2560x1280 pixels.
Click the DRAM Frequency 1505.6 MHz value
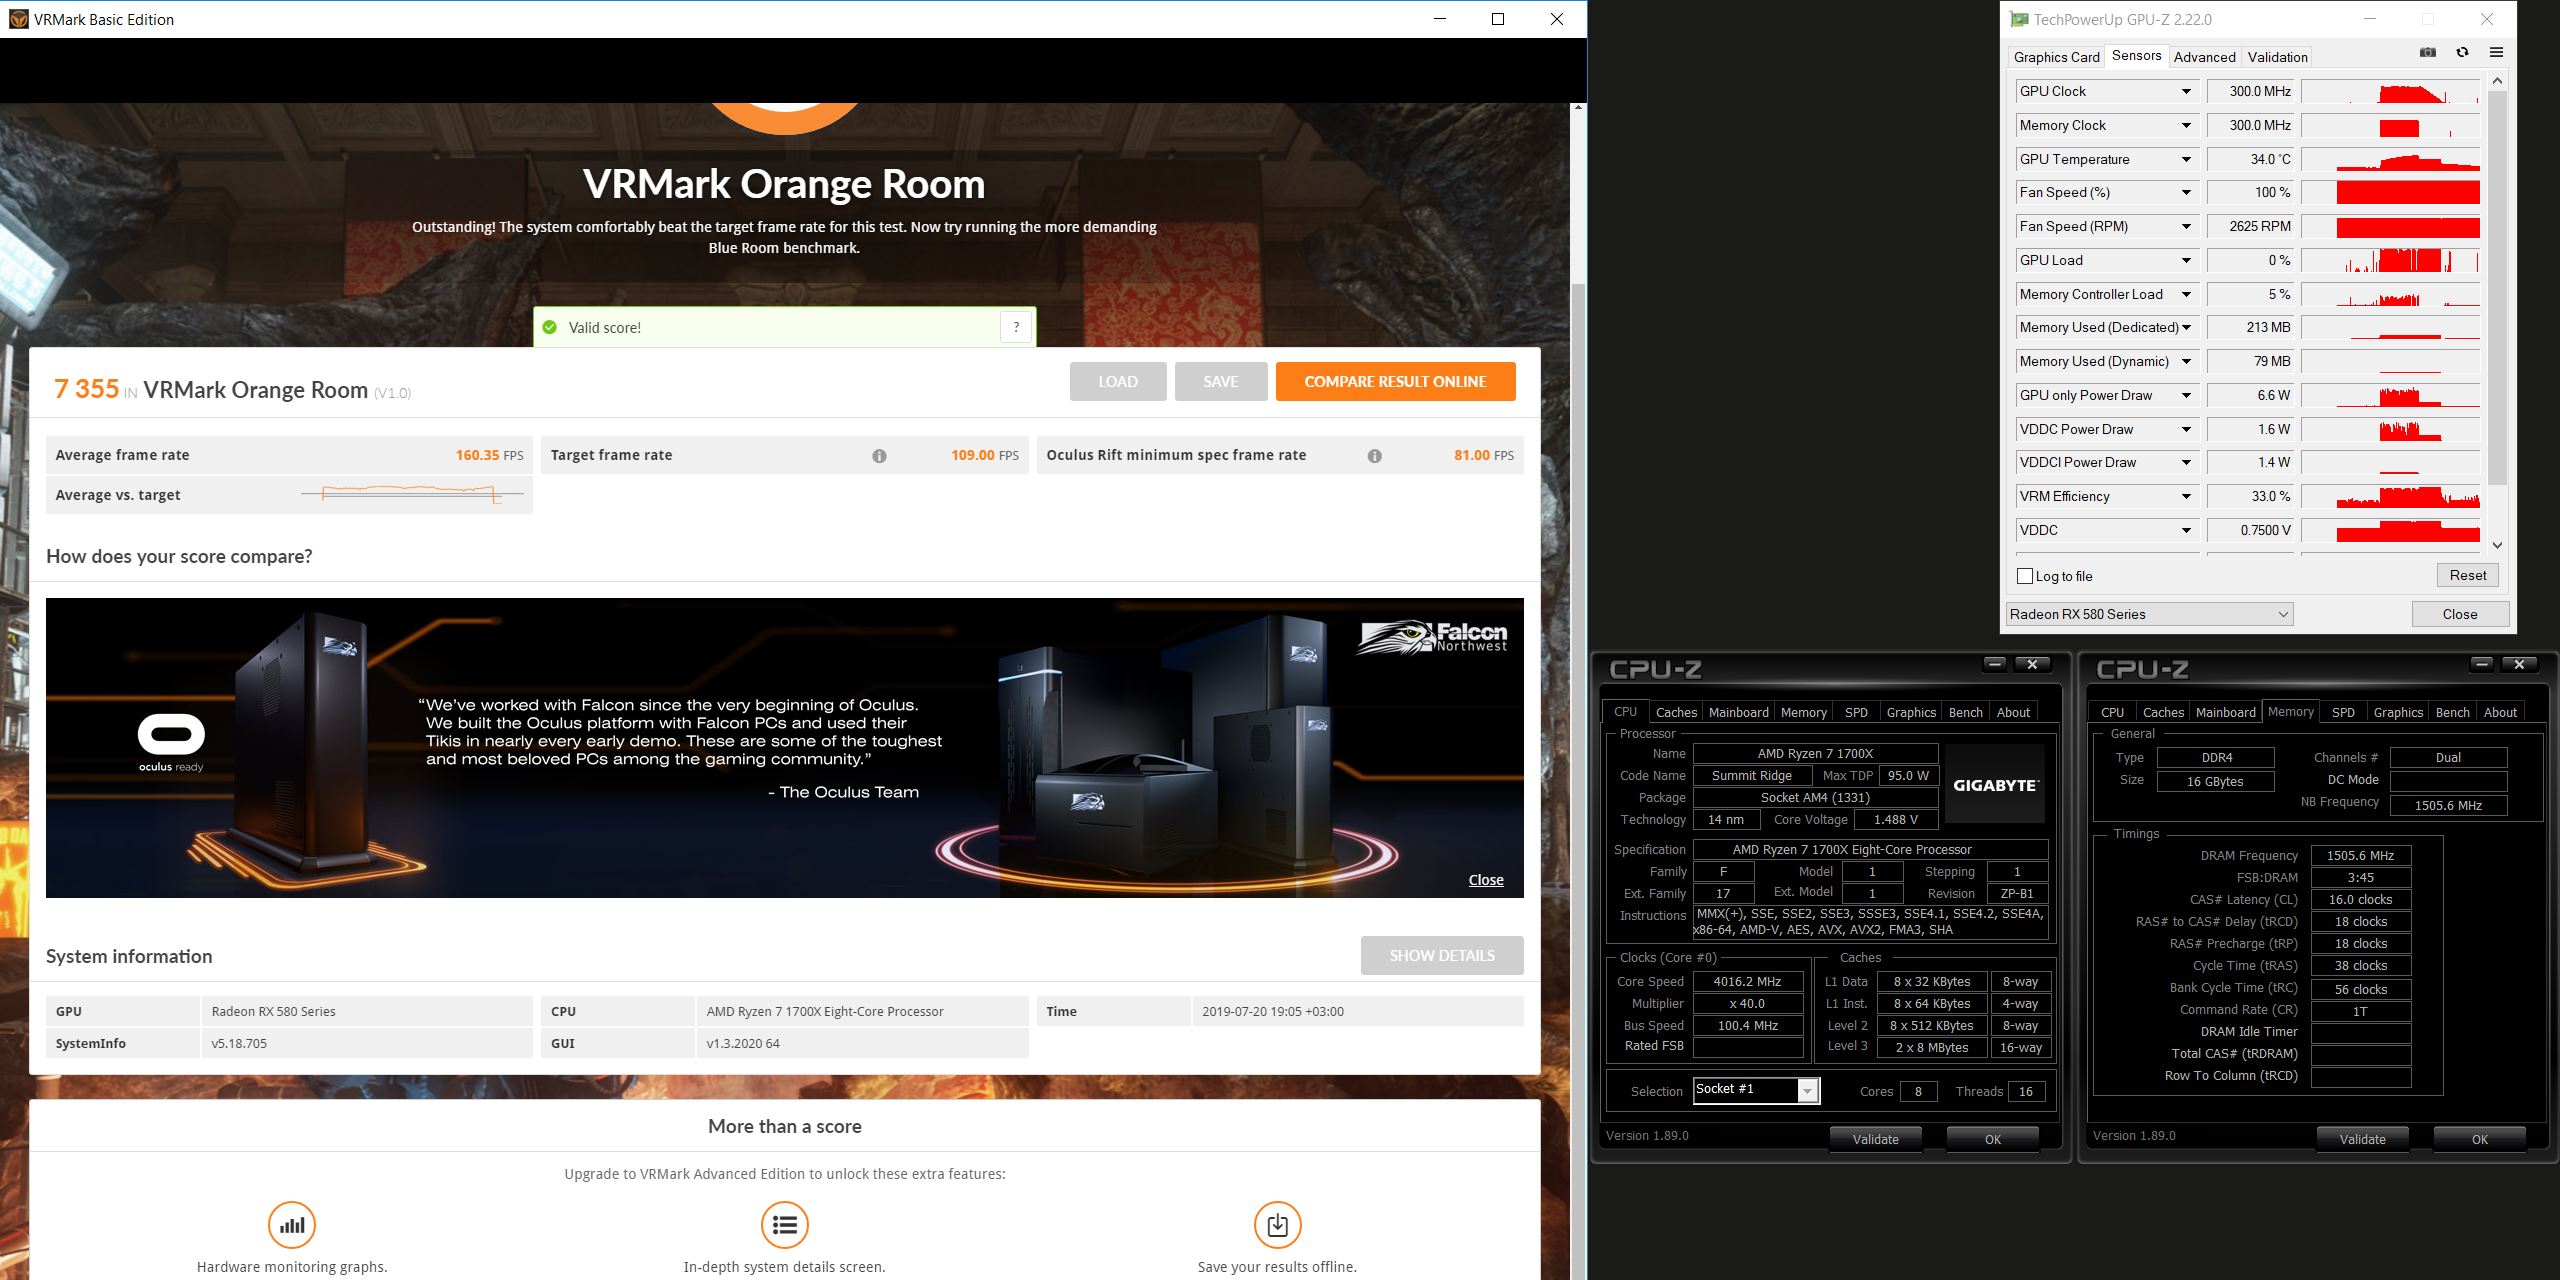coord(2360,856)
